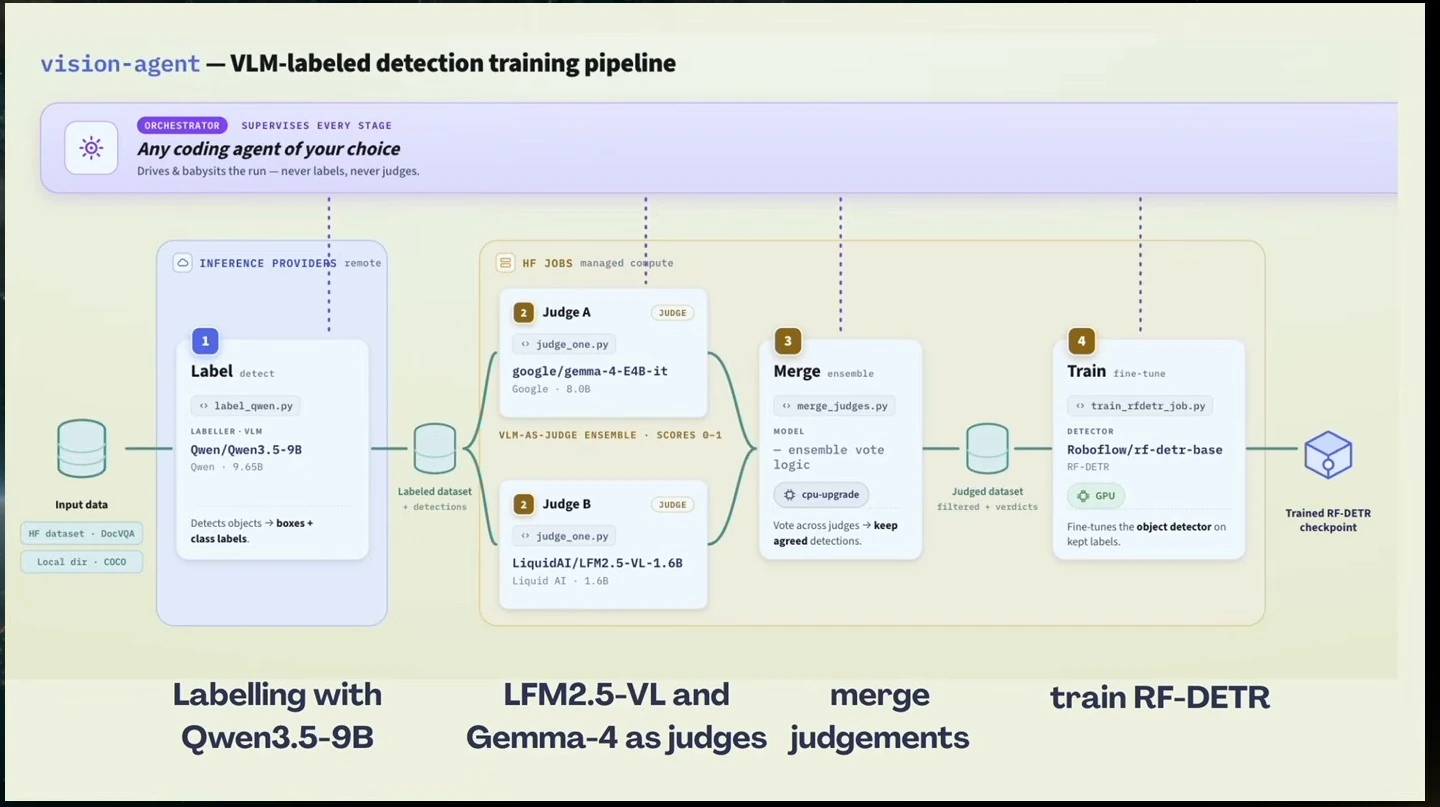Click the vision-agent title text
The width and height of the screenshot is (1440, 807).
pos(120,64)
